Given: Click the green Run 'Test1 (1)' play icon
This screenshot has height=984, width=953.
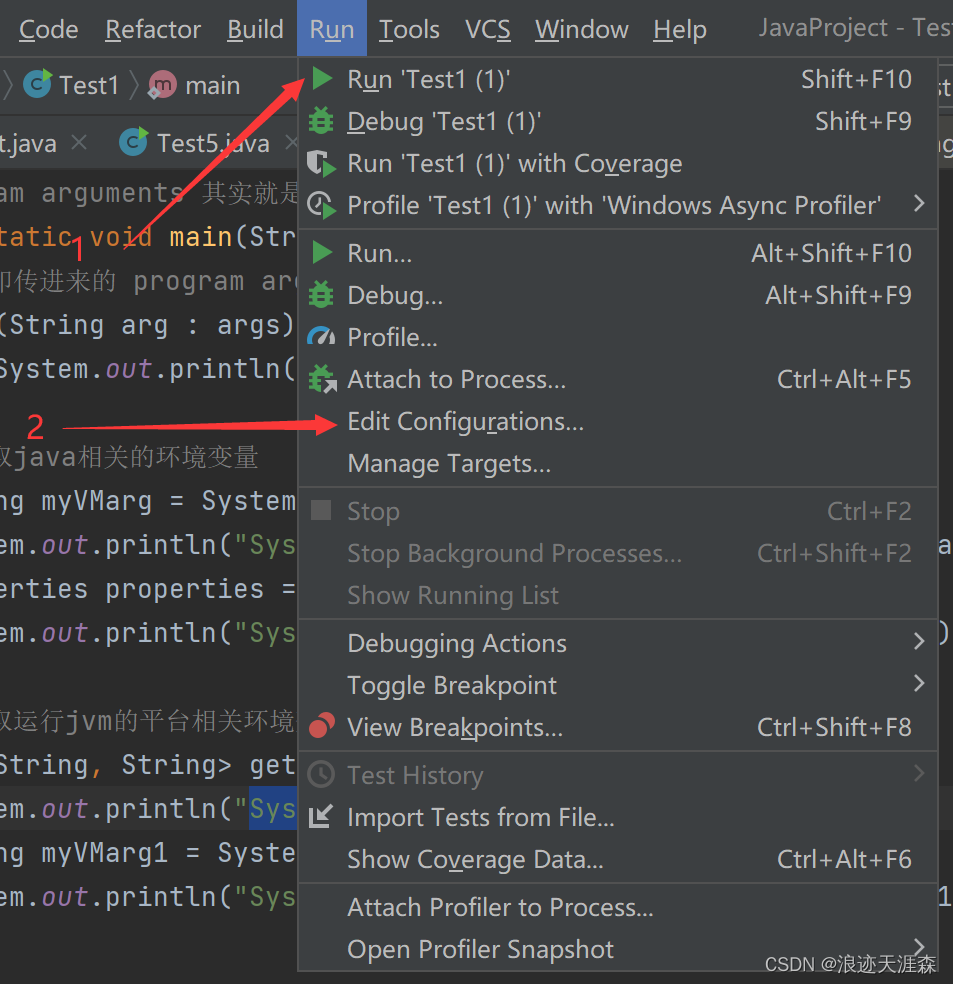Looking at the screenshot, I should click(x=322, y=79).
